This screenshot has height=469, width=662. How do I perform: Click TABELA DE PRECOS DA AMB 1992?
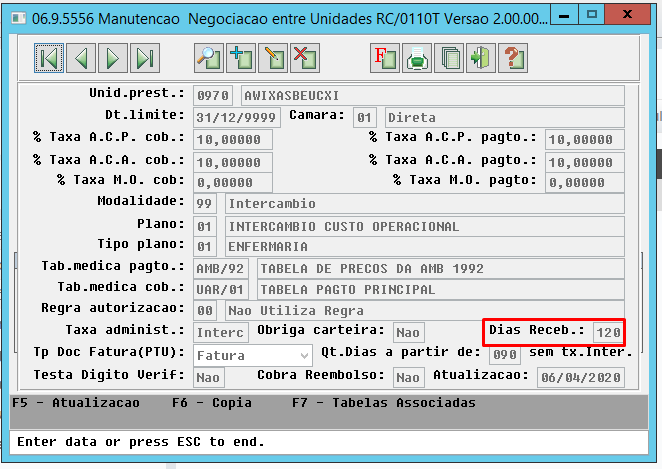372,268
